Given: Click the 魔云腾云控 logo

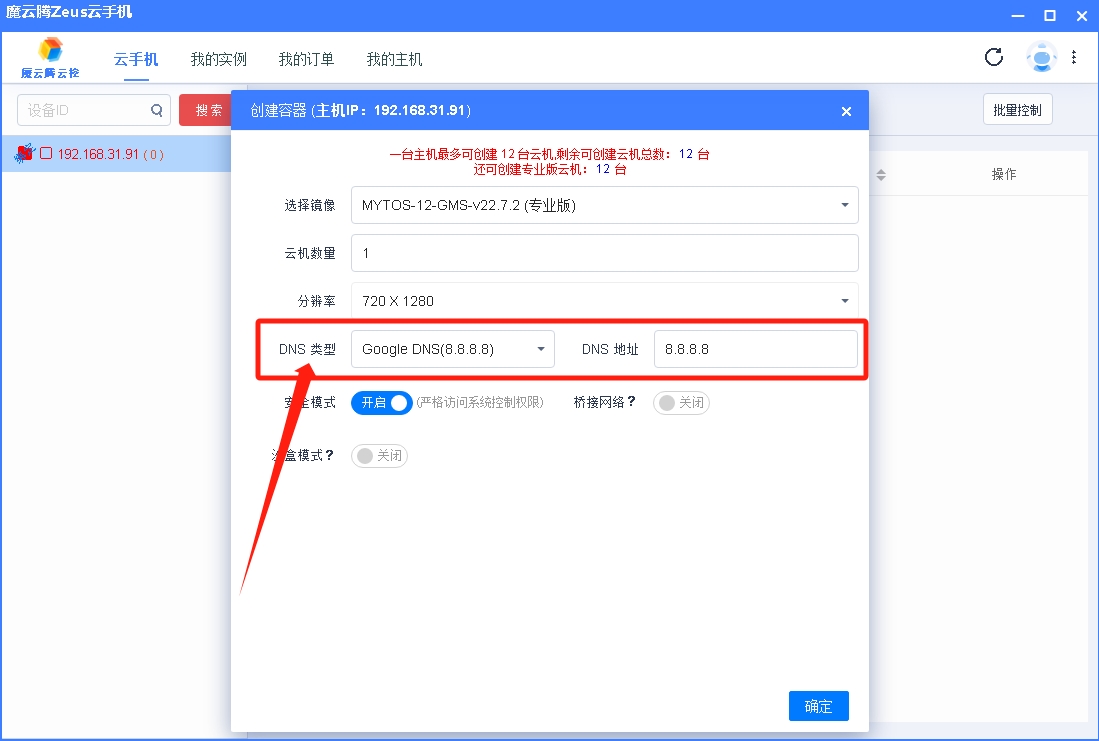Looking at the screenshot, I should [x=50, y=58].
